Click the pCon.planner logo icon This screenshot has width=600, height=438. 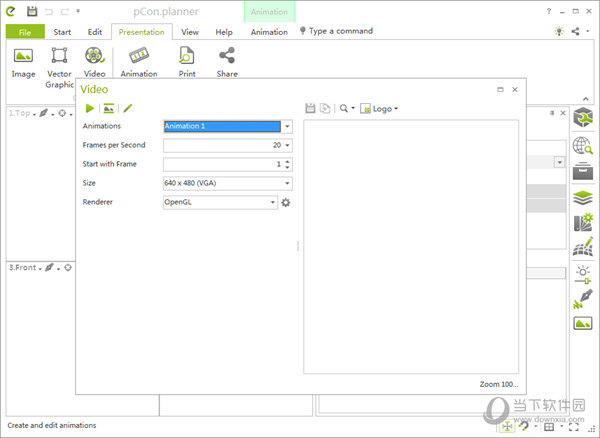point(11,11)
